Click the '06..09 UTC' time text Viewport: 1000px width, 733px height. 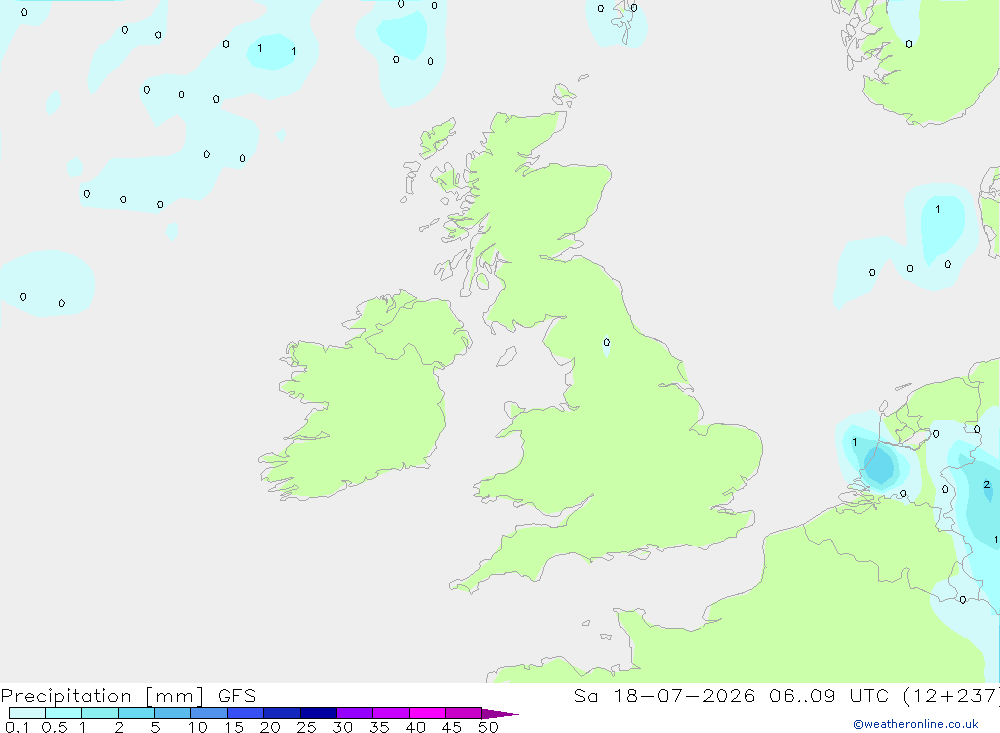(x=829, y=695)
